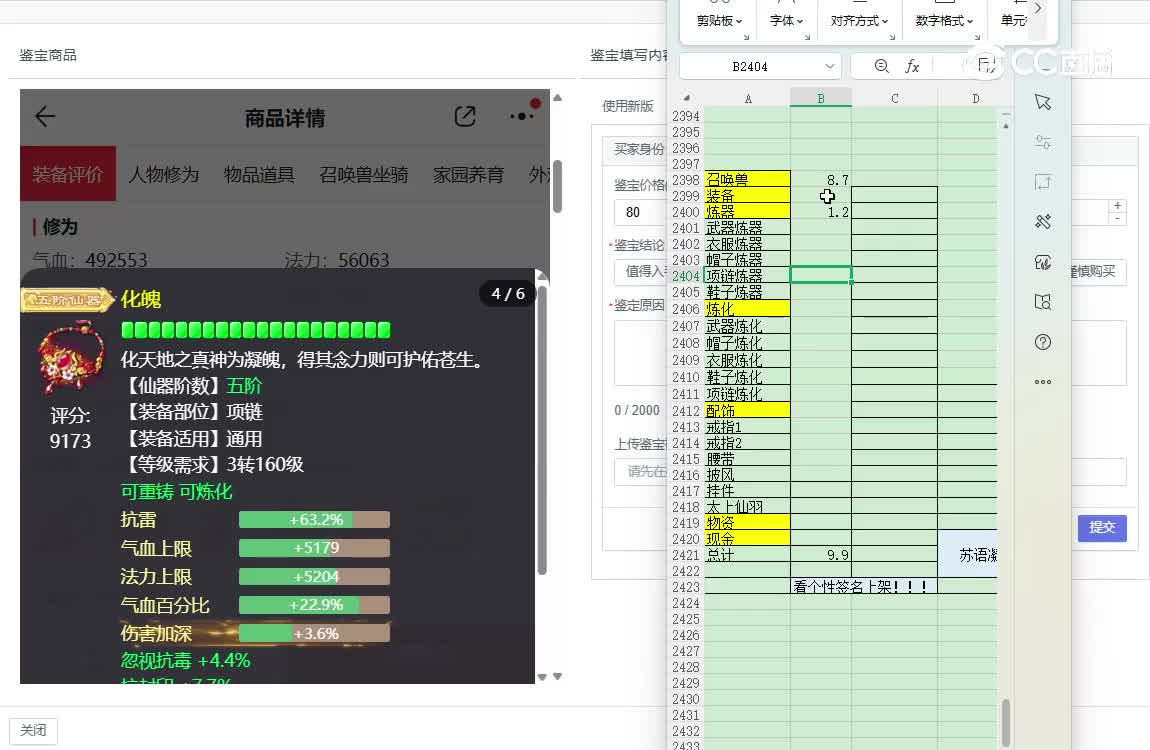Click the share icon beside 商品详情 title
Image resolution: width=1150 pixels, height=750 pixels.
click(465, 117)
